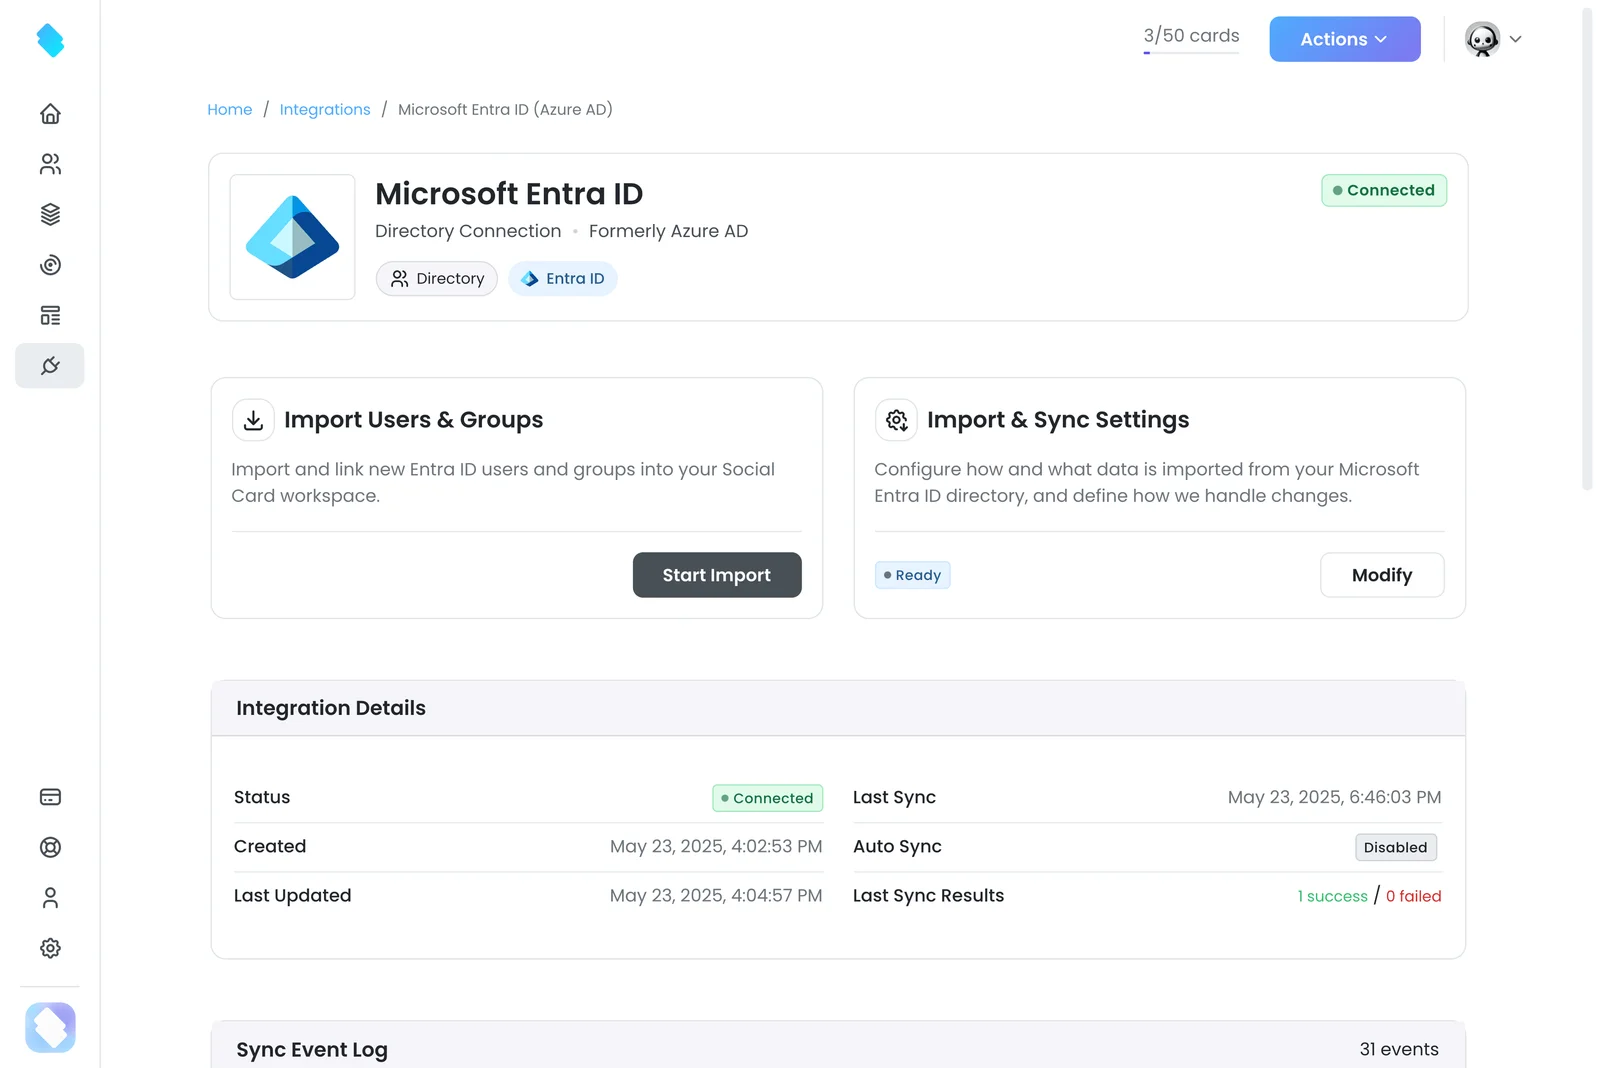This screenshot has height=1068, width=1600.
Task: Open the support lifebuoy icon in sidebar
Action: pos(50,848)
